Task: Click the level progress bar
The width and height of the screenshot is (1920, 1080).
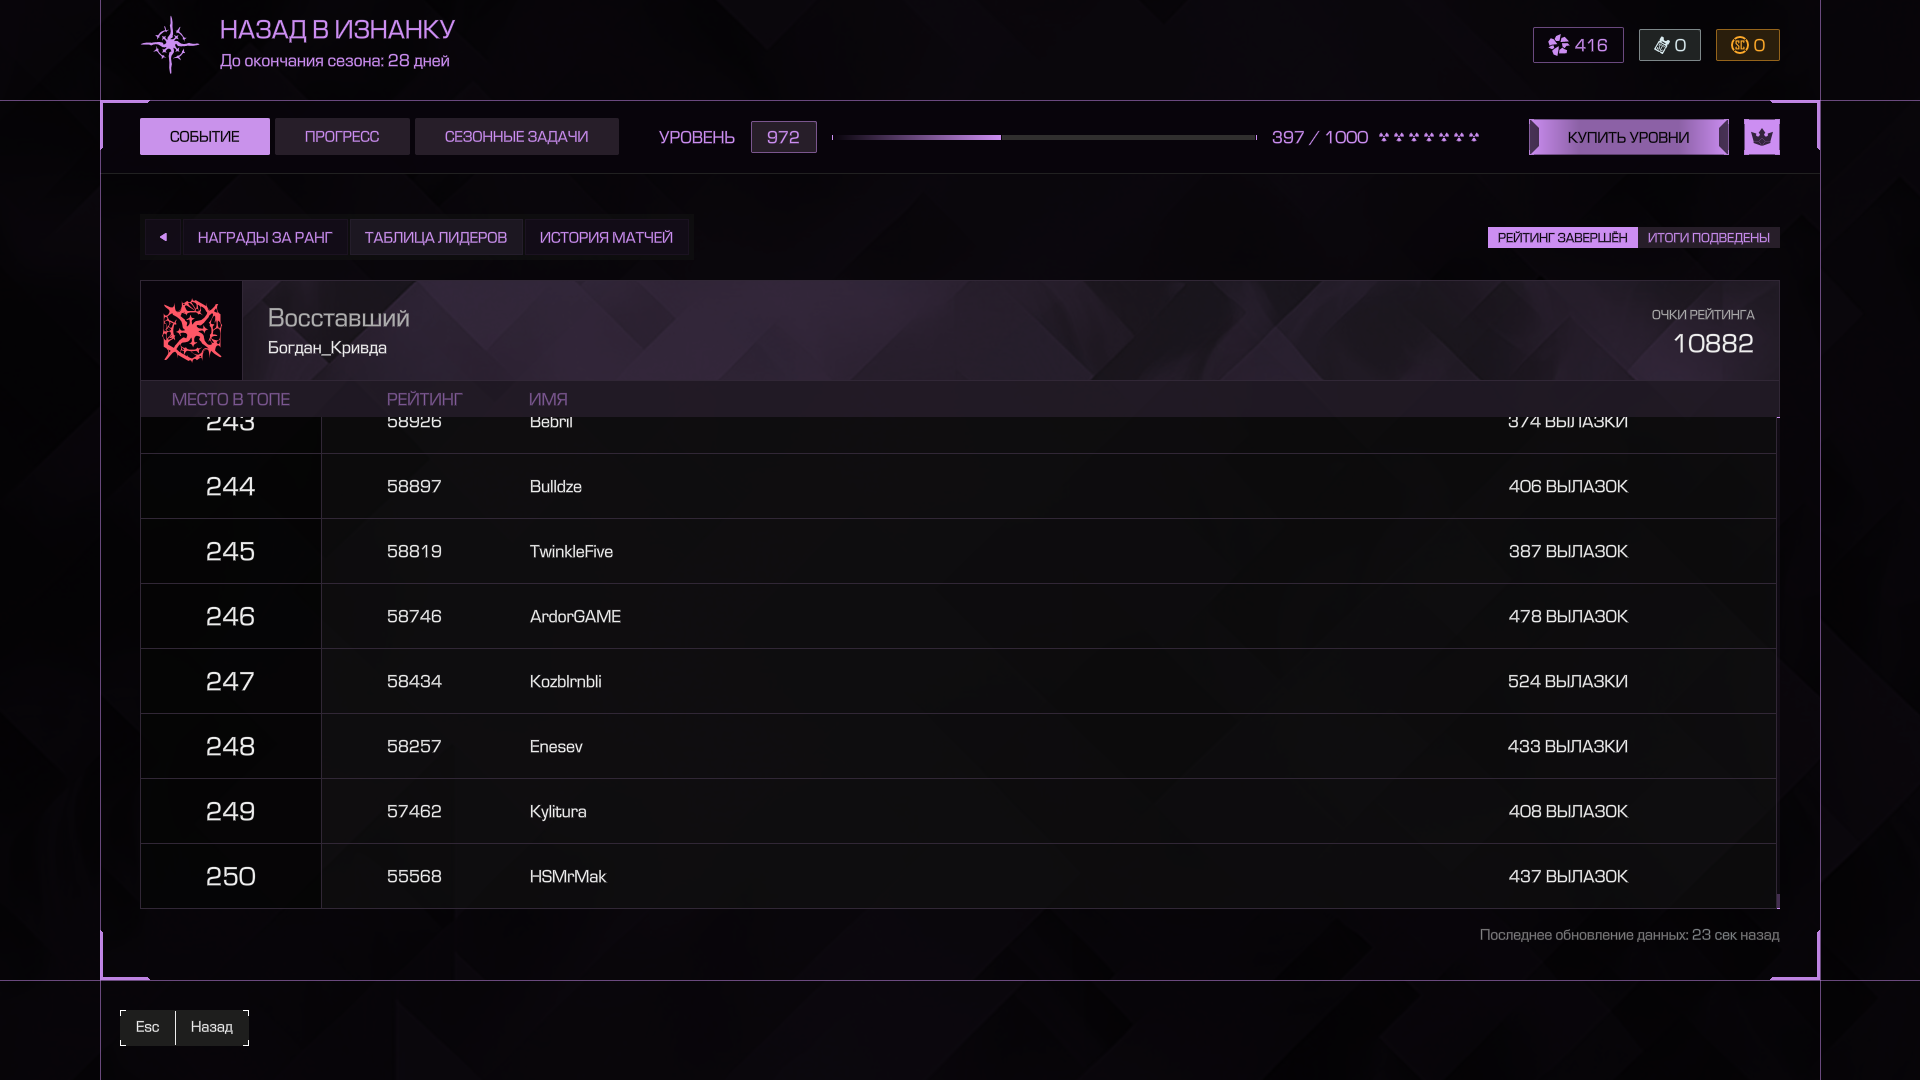Action: 1043,137
